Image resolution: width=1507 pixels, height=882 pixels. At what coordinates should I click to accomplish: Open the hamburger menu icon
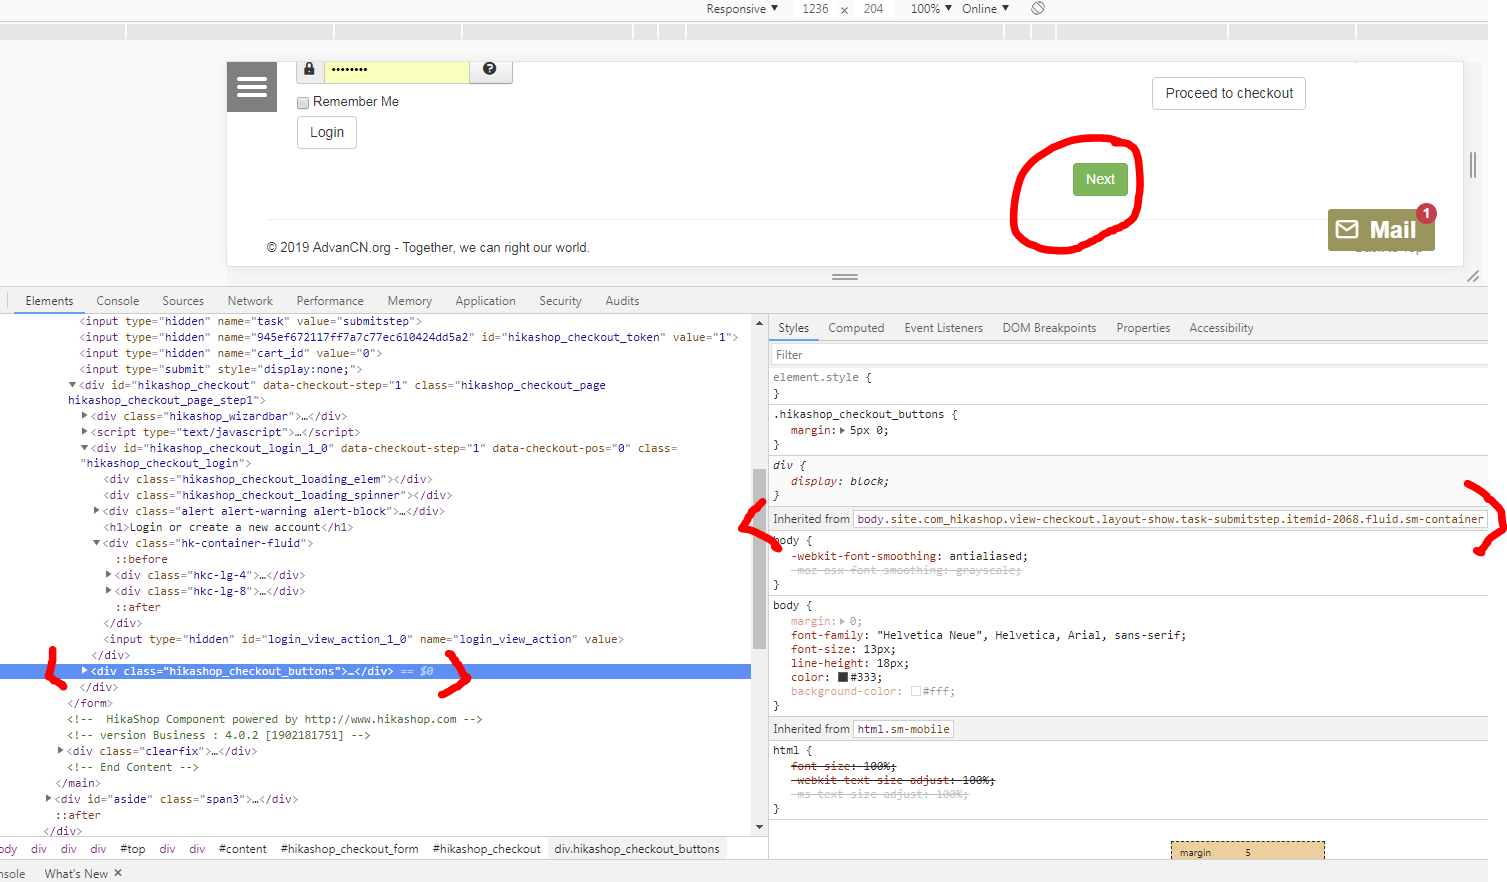251,87
